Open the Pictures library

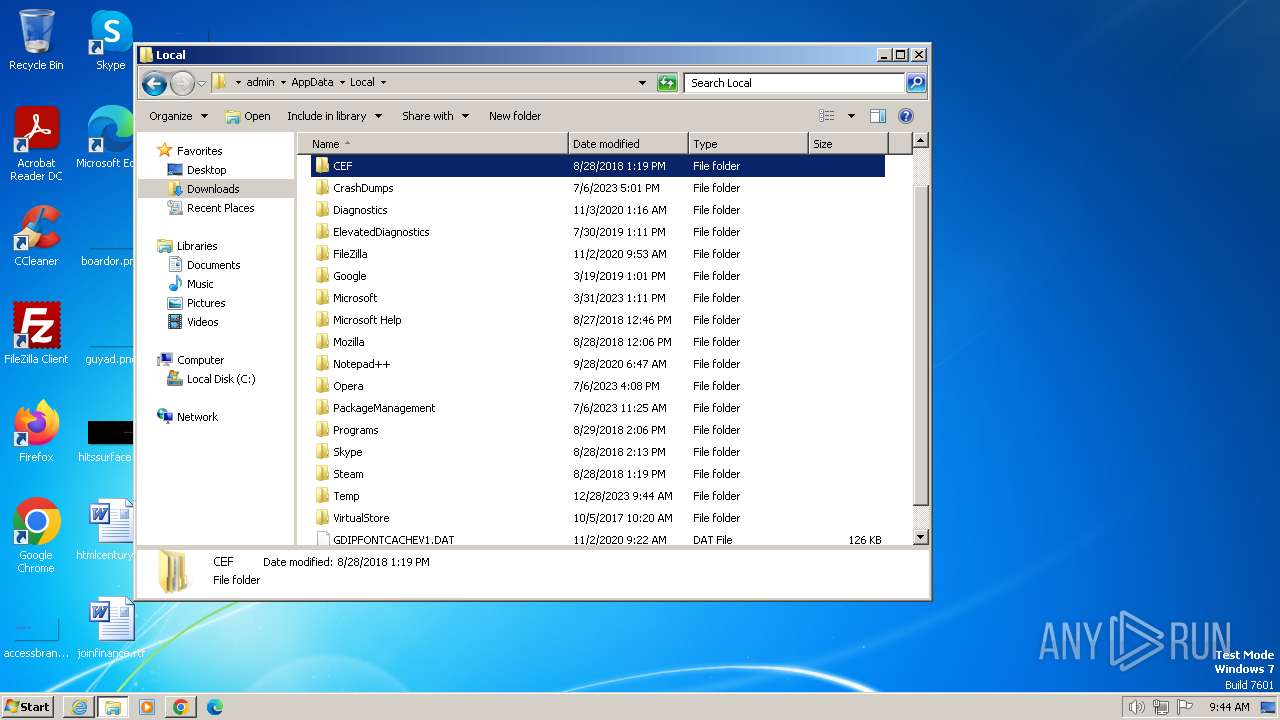coord(206,303)
